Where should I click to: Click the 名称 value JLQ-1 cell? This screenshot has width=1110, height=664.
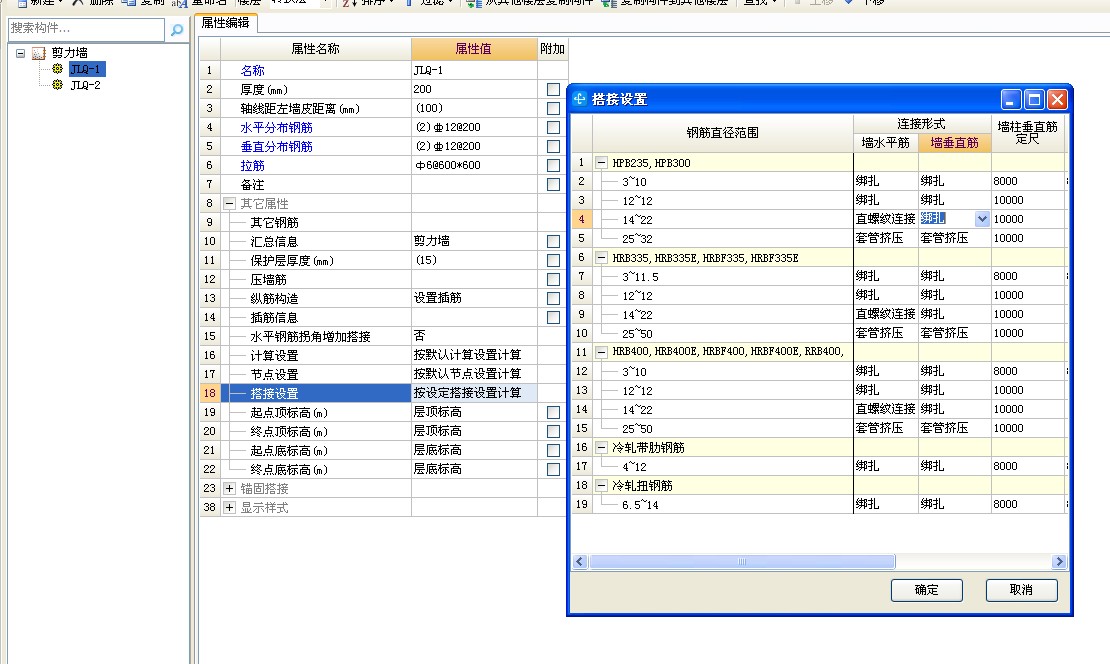tap(474, 71)
